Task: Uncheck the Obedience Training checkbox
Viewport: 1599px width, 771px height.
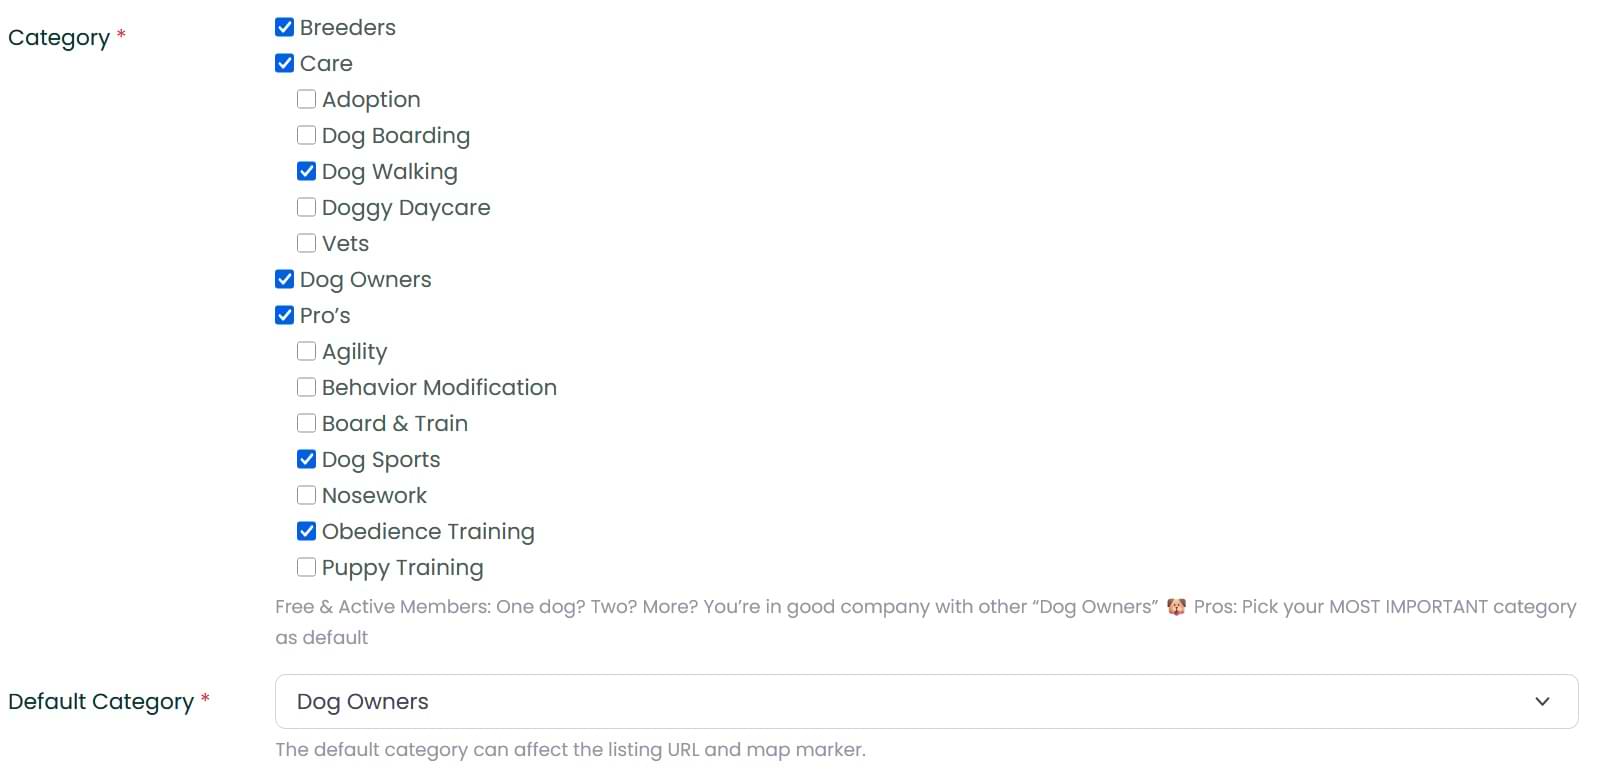Action: (307, 531)
